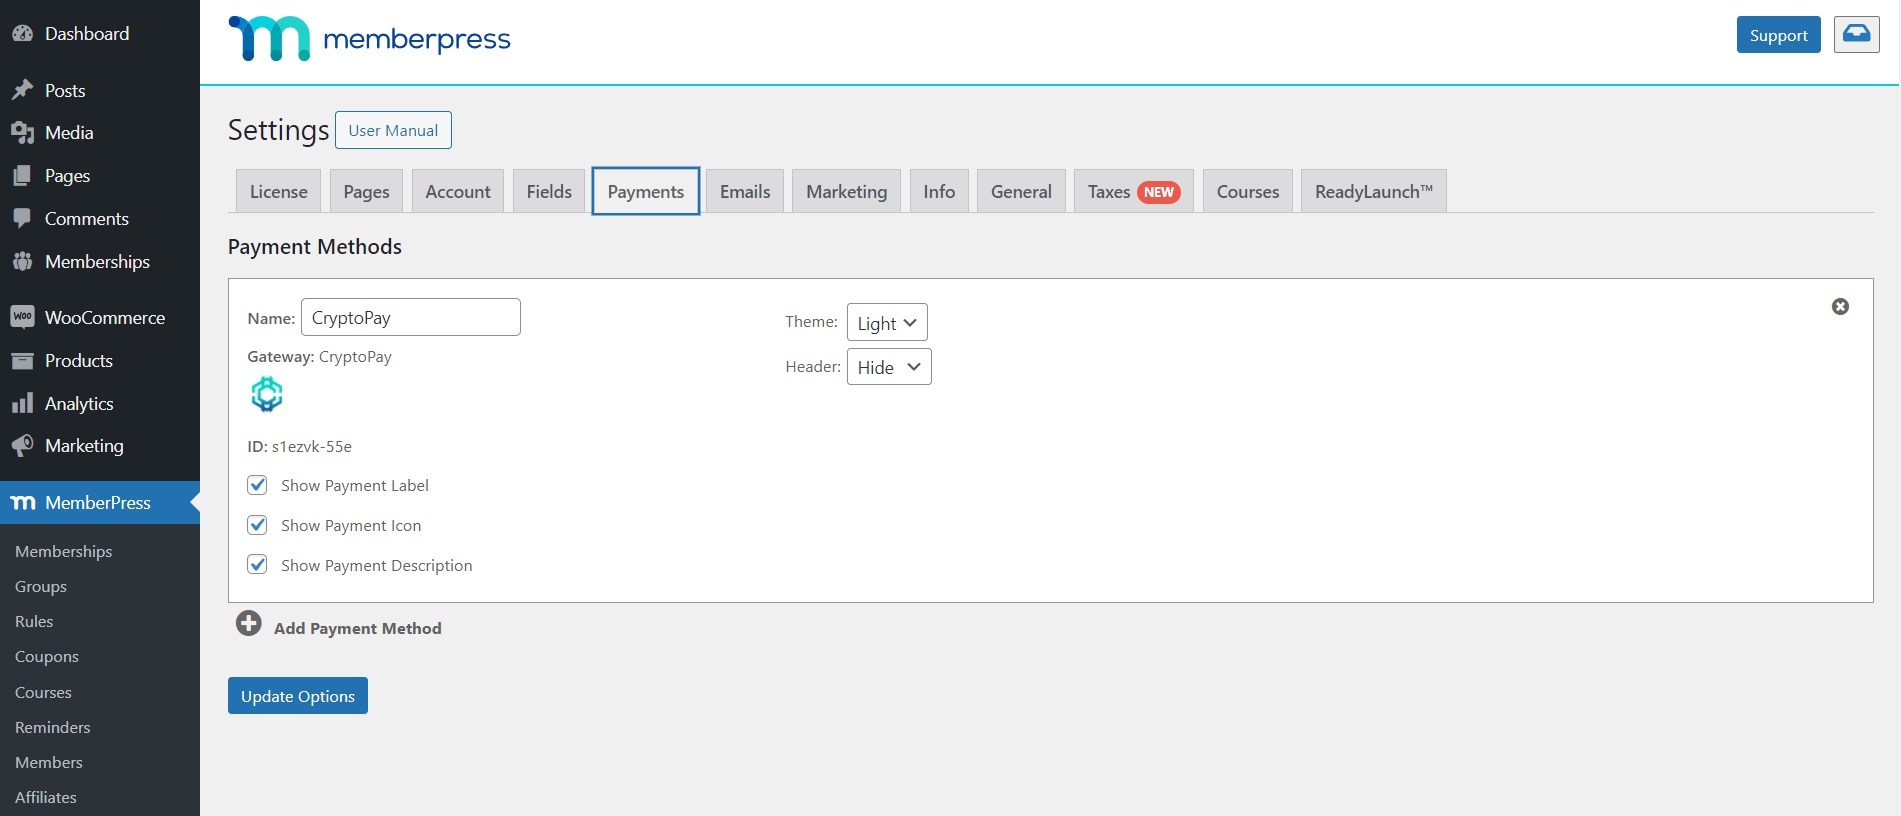Open the Marketing settings tab
The image size is (1901, 816).
click(846, 191)
